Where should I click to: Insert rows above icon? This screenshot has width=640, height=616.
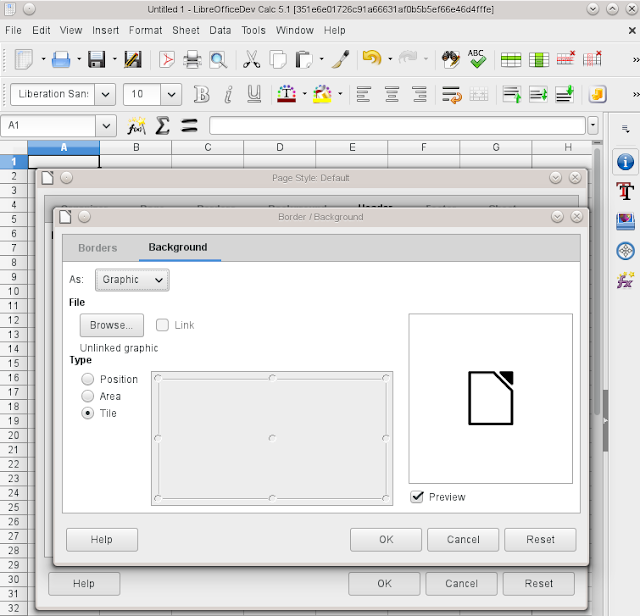(x=511, y=60)
